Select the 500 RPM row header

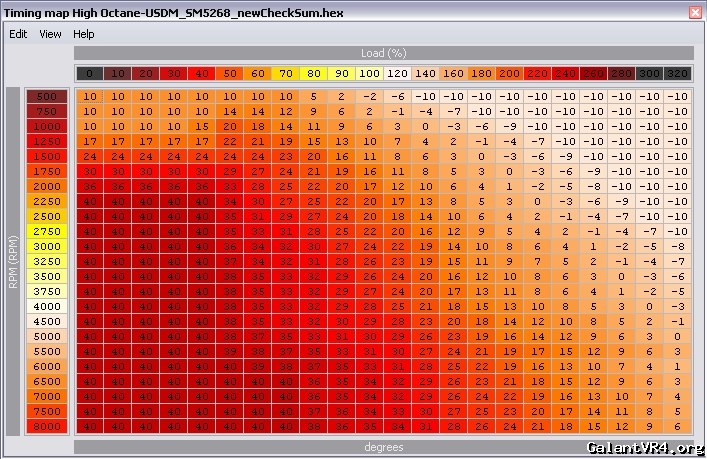coord(47,97)
